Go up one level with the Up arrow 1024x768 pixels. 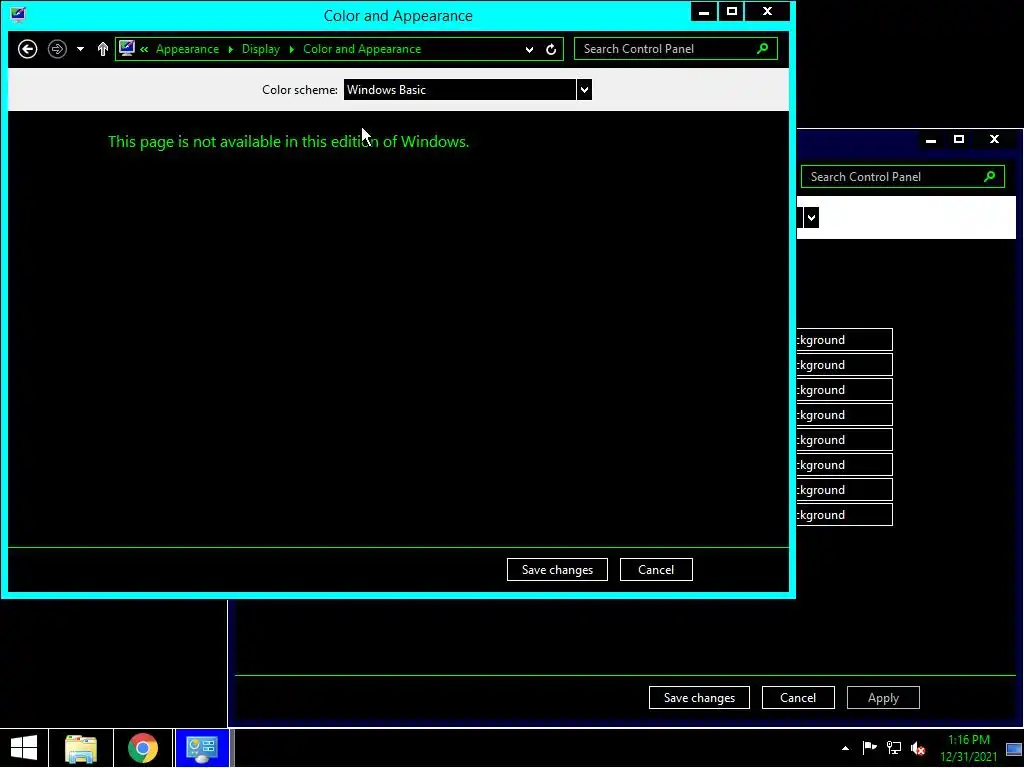click(x=103, y=49)
